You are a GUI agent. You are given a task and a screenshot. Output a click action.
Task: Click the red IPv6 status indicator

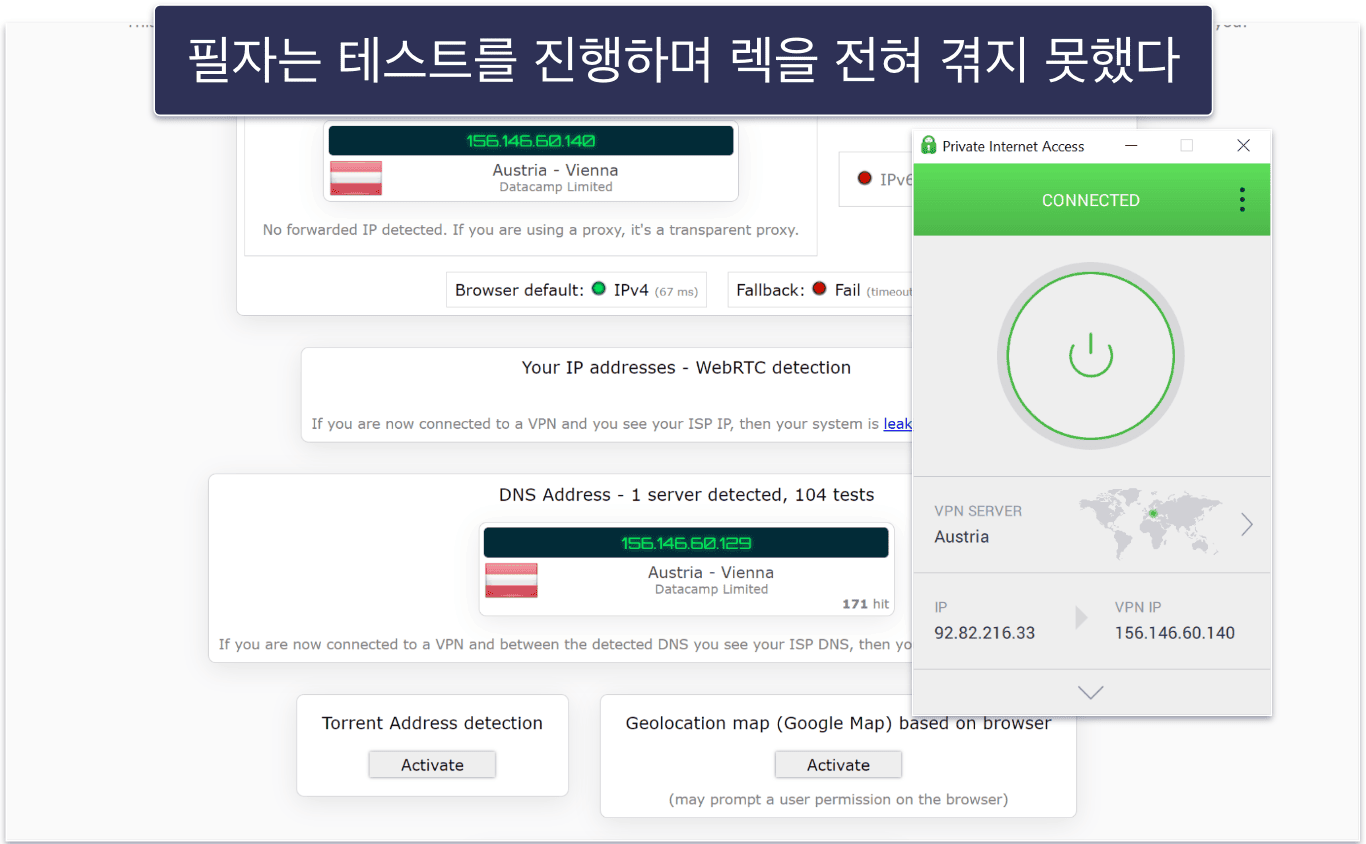864,179
